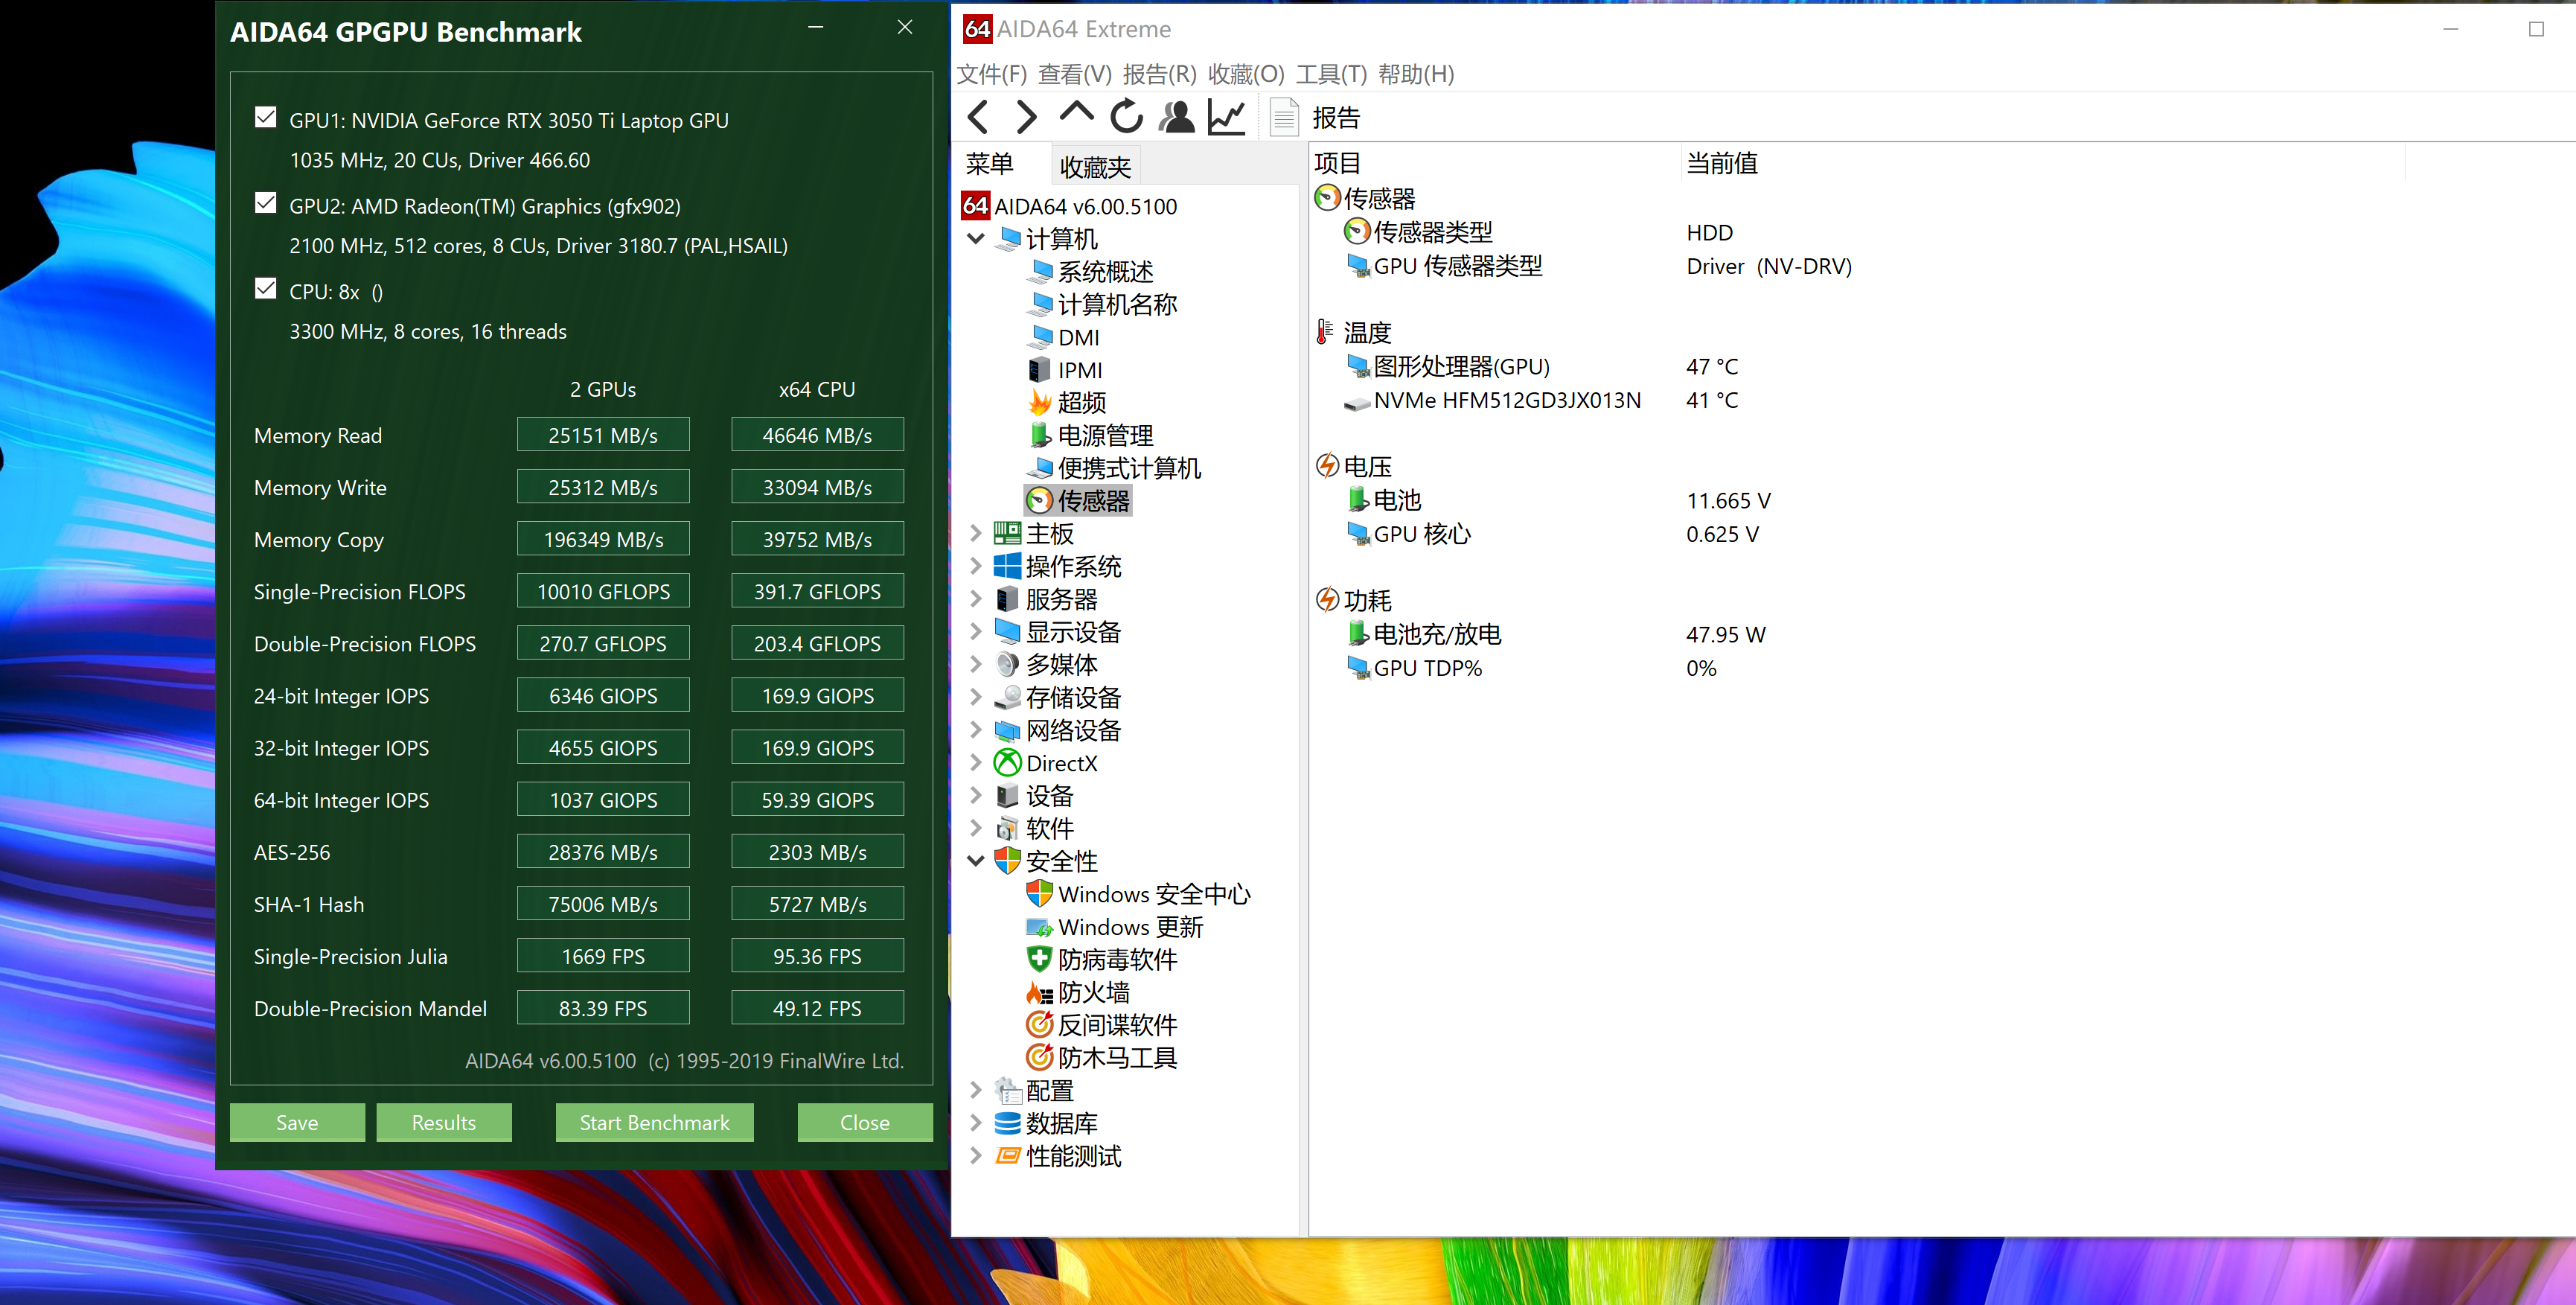Expand the 操作系统 tree node
2576x1305 pixels.
click(976, 567)
